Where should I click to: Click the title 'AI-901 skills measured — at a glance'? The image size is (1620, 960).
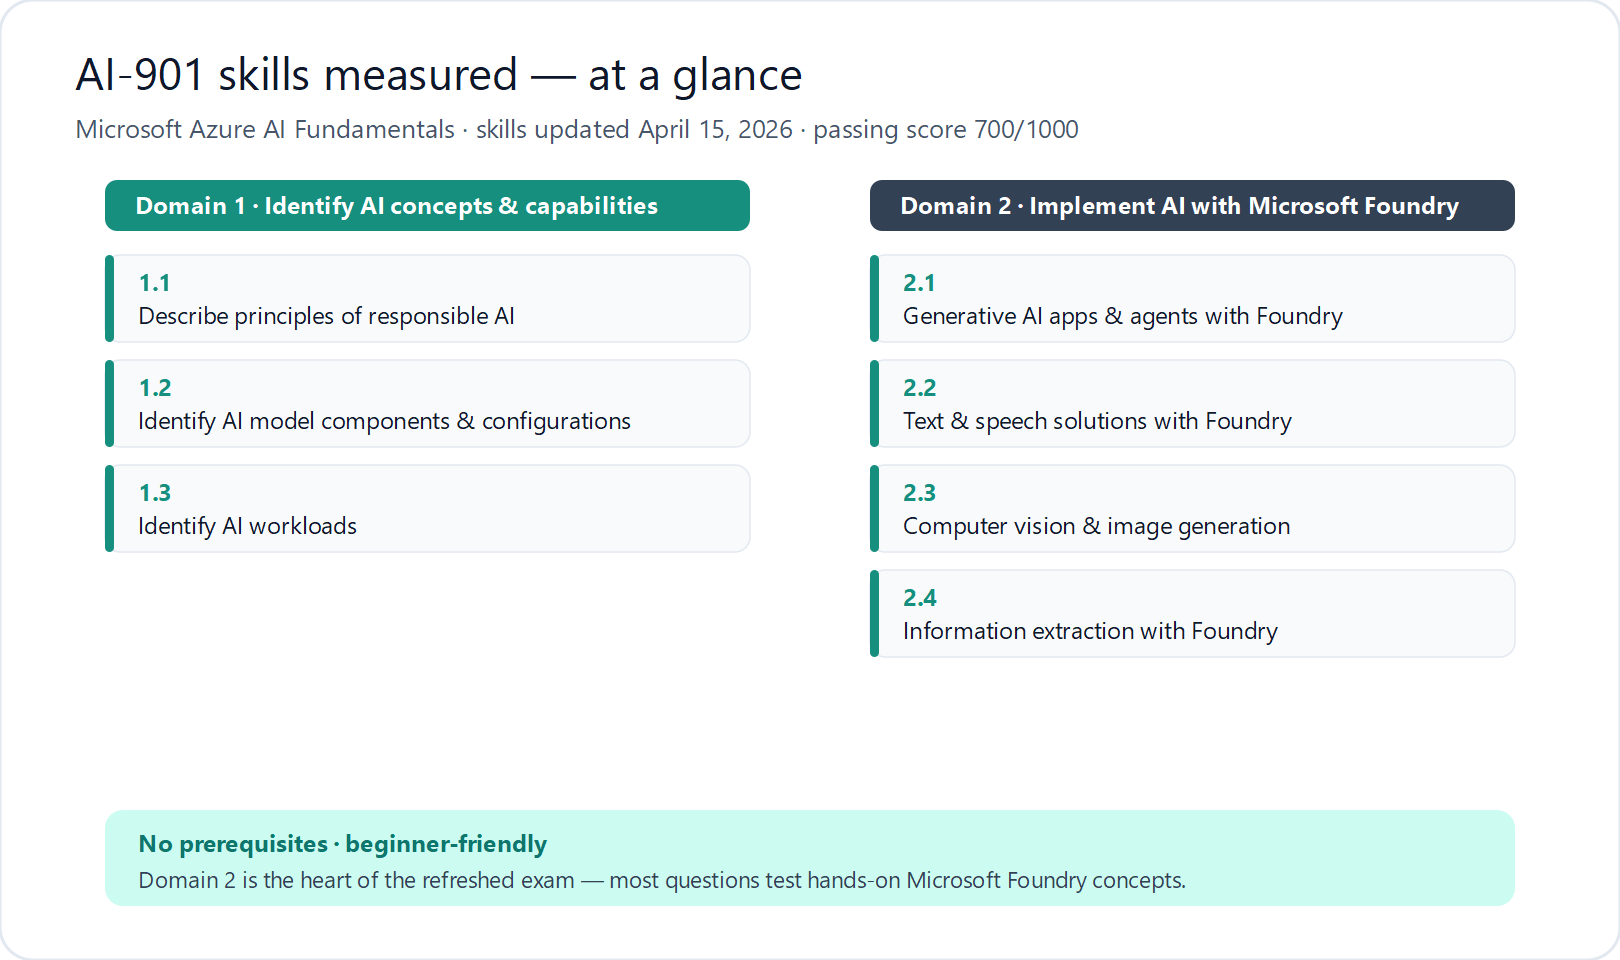[x=439, y=75]
